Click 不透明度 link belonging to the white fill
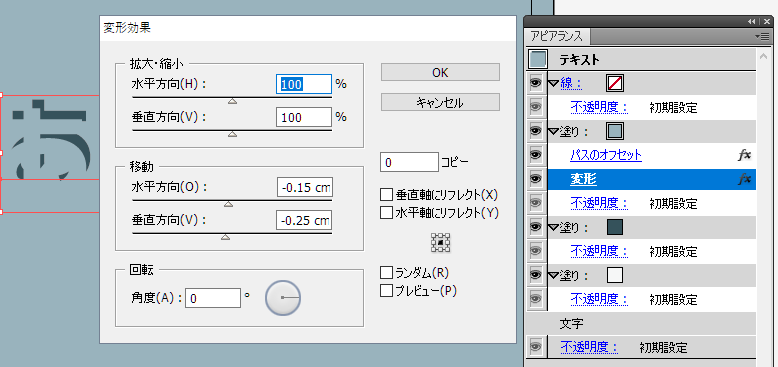Image resolution: width=778 pixels, height=367 pixels. click(599, 300)
